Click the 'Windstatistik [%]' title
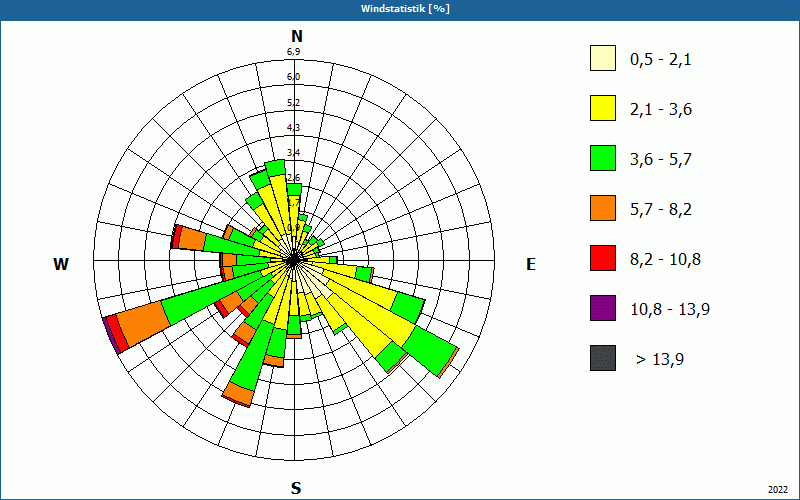This screenshot has height=500, width=800. pyautogui.click(x=405, y=9)
